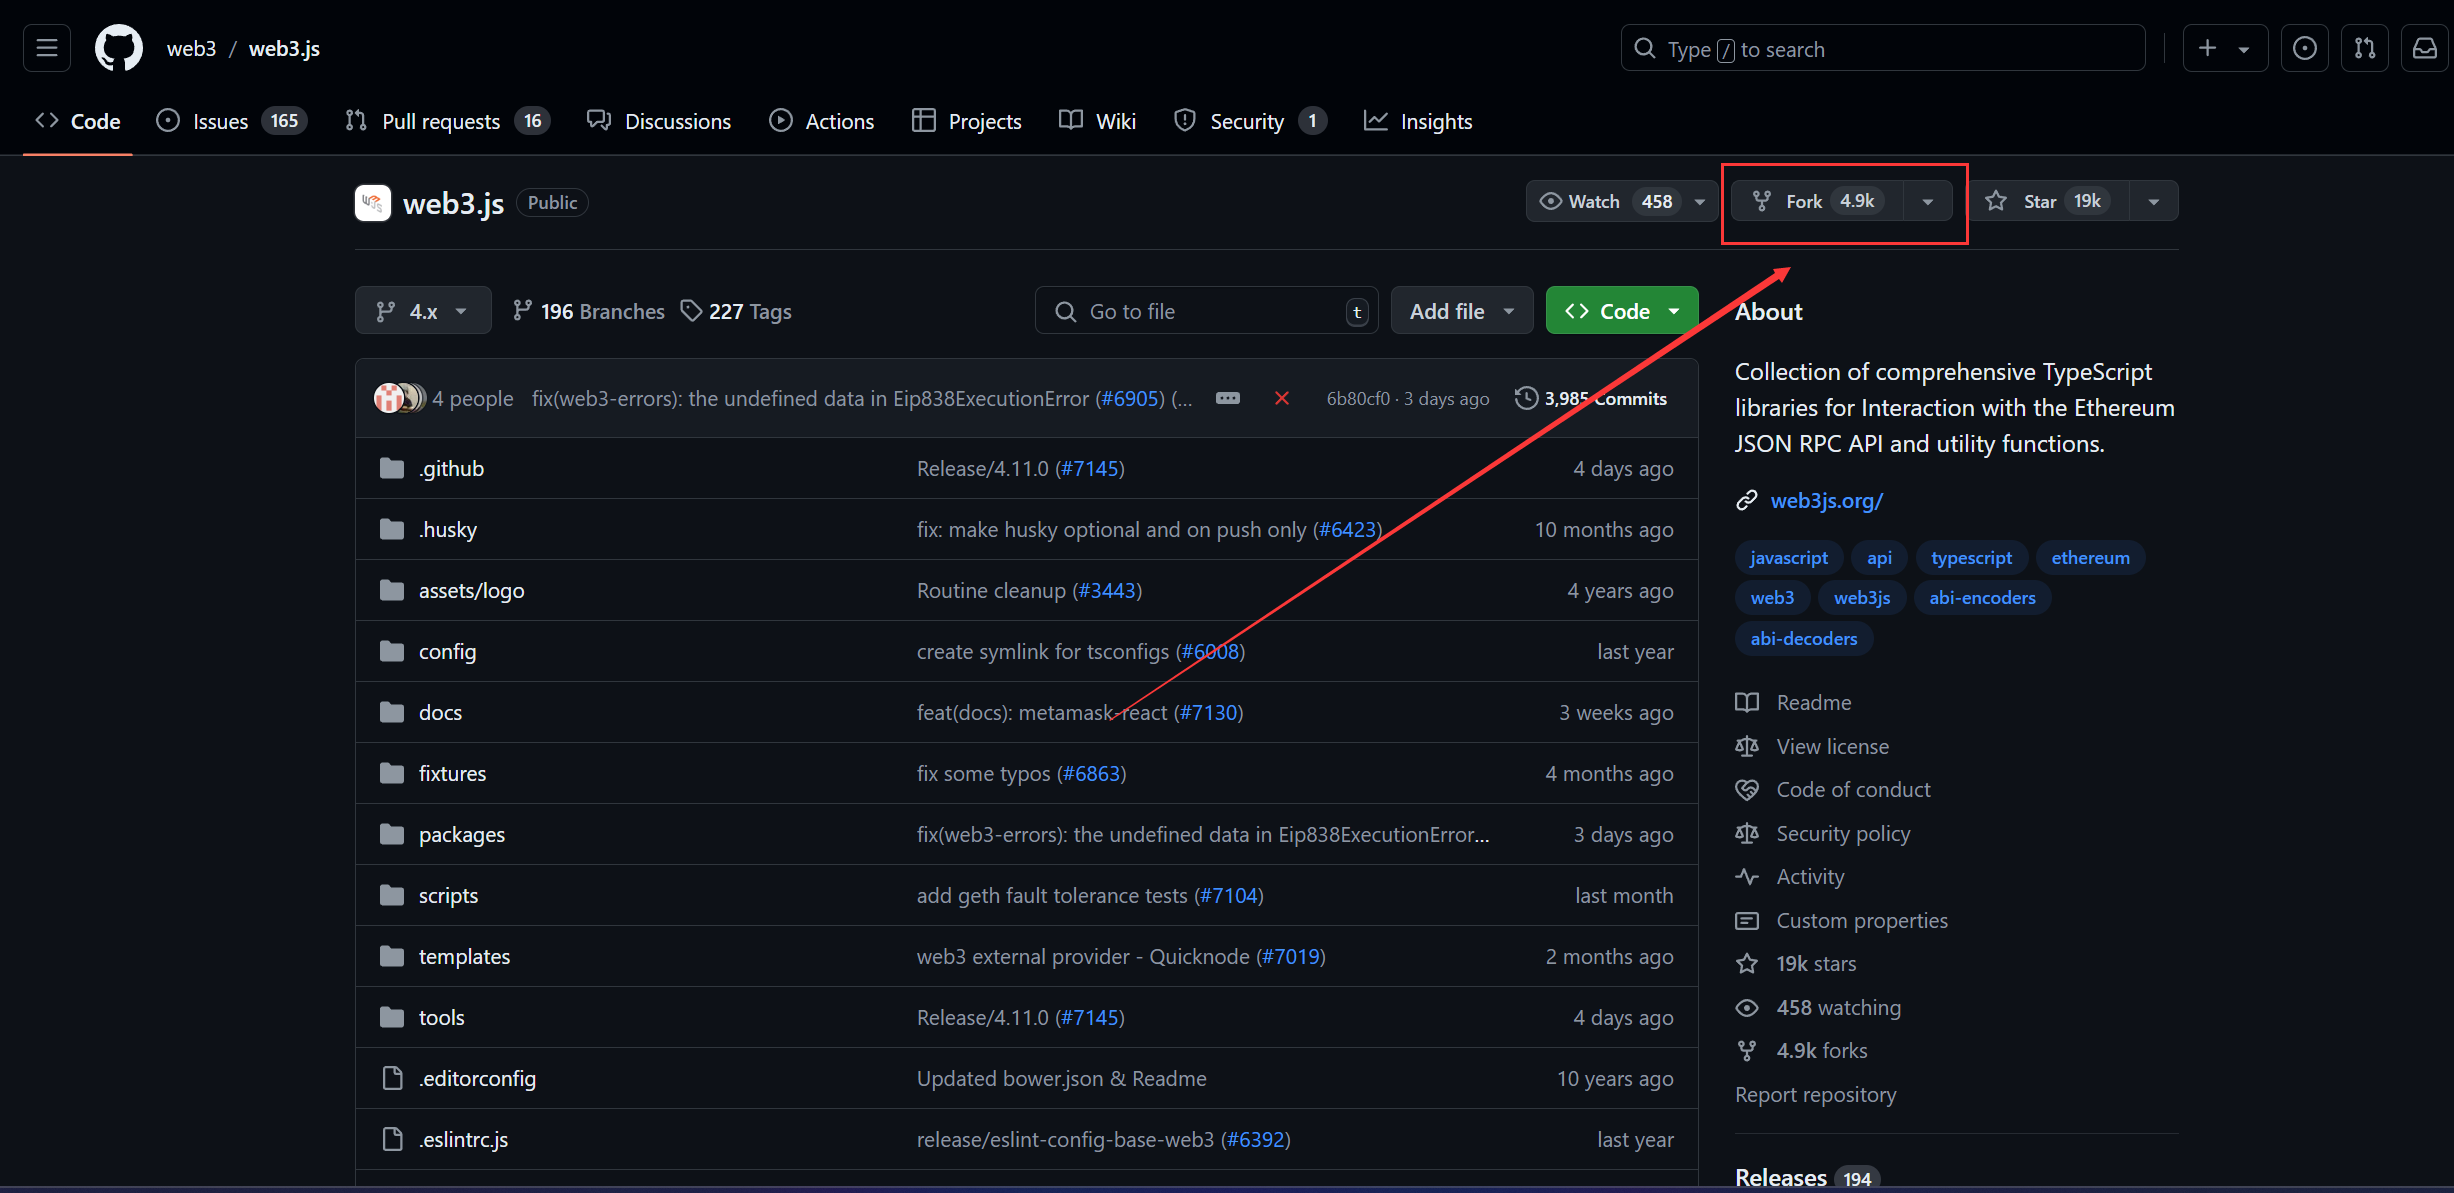This screenshot has width=2454, height=1193.
Task: Open the web3js.org website link
Action: coord(1826,500)
